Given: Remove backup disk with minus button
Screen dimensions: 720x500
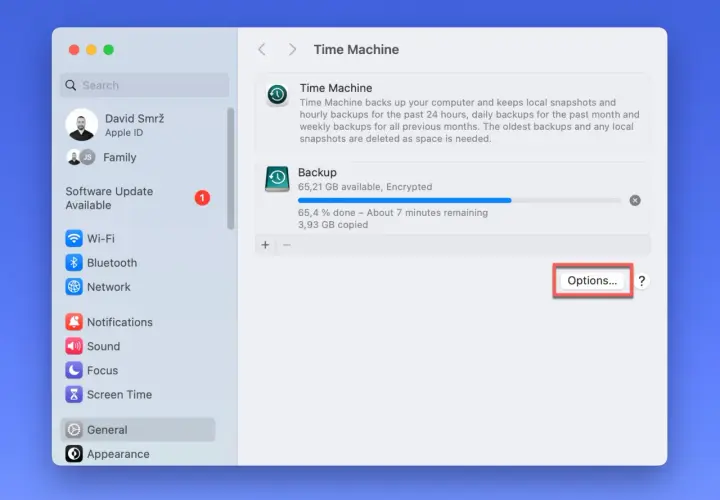Looking at the screenshot, I should coord(287,245).
